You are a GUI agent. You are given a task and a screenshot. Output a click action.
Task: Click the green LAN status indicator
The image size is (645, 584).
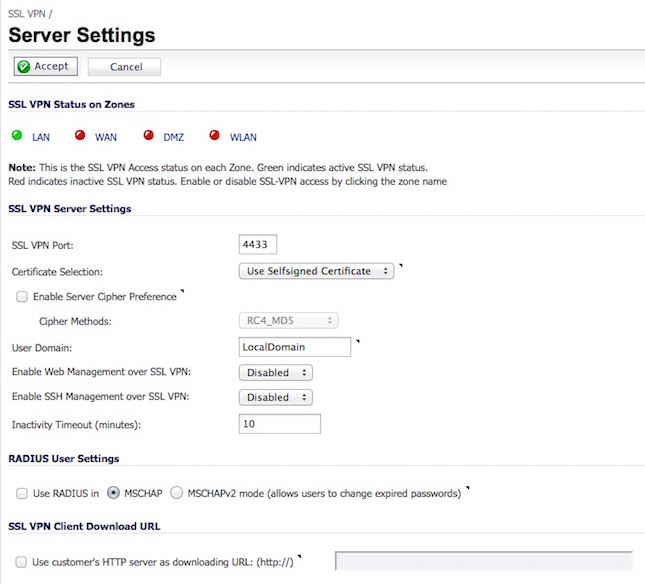17,135
